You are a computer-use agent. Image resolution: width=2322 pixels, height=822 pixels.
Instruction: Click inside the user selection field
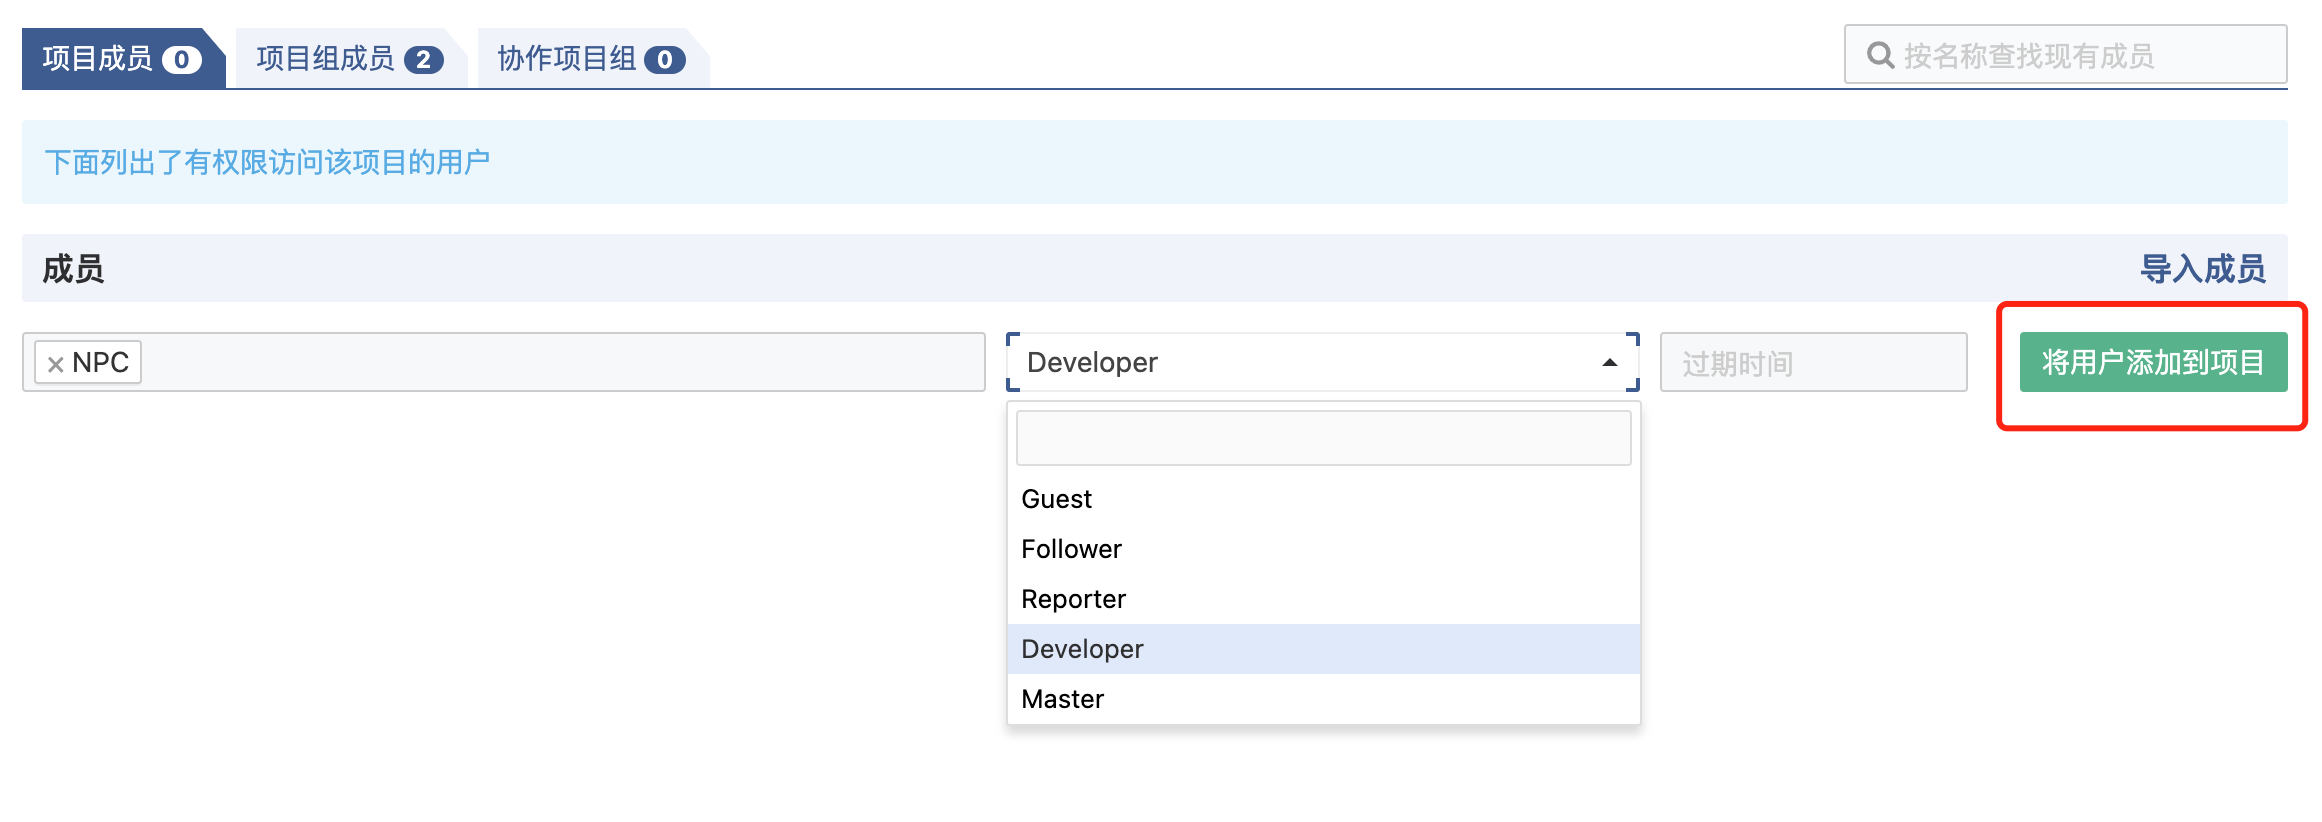pyautogui.click(x=560, y=362)
